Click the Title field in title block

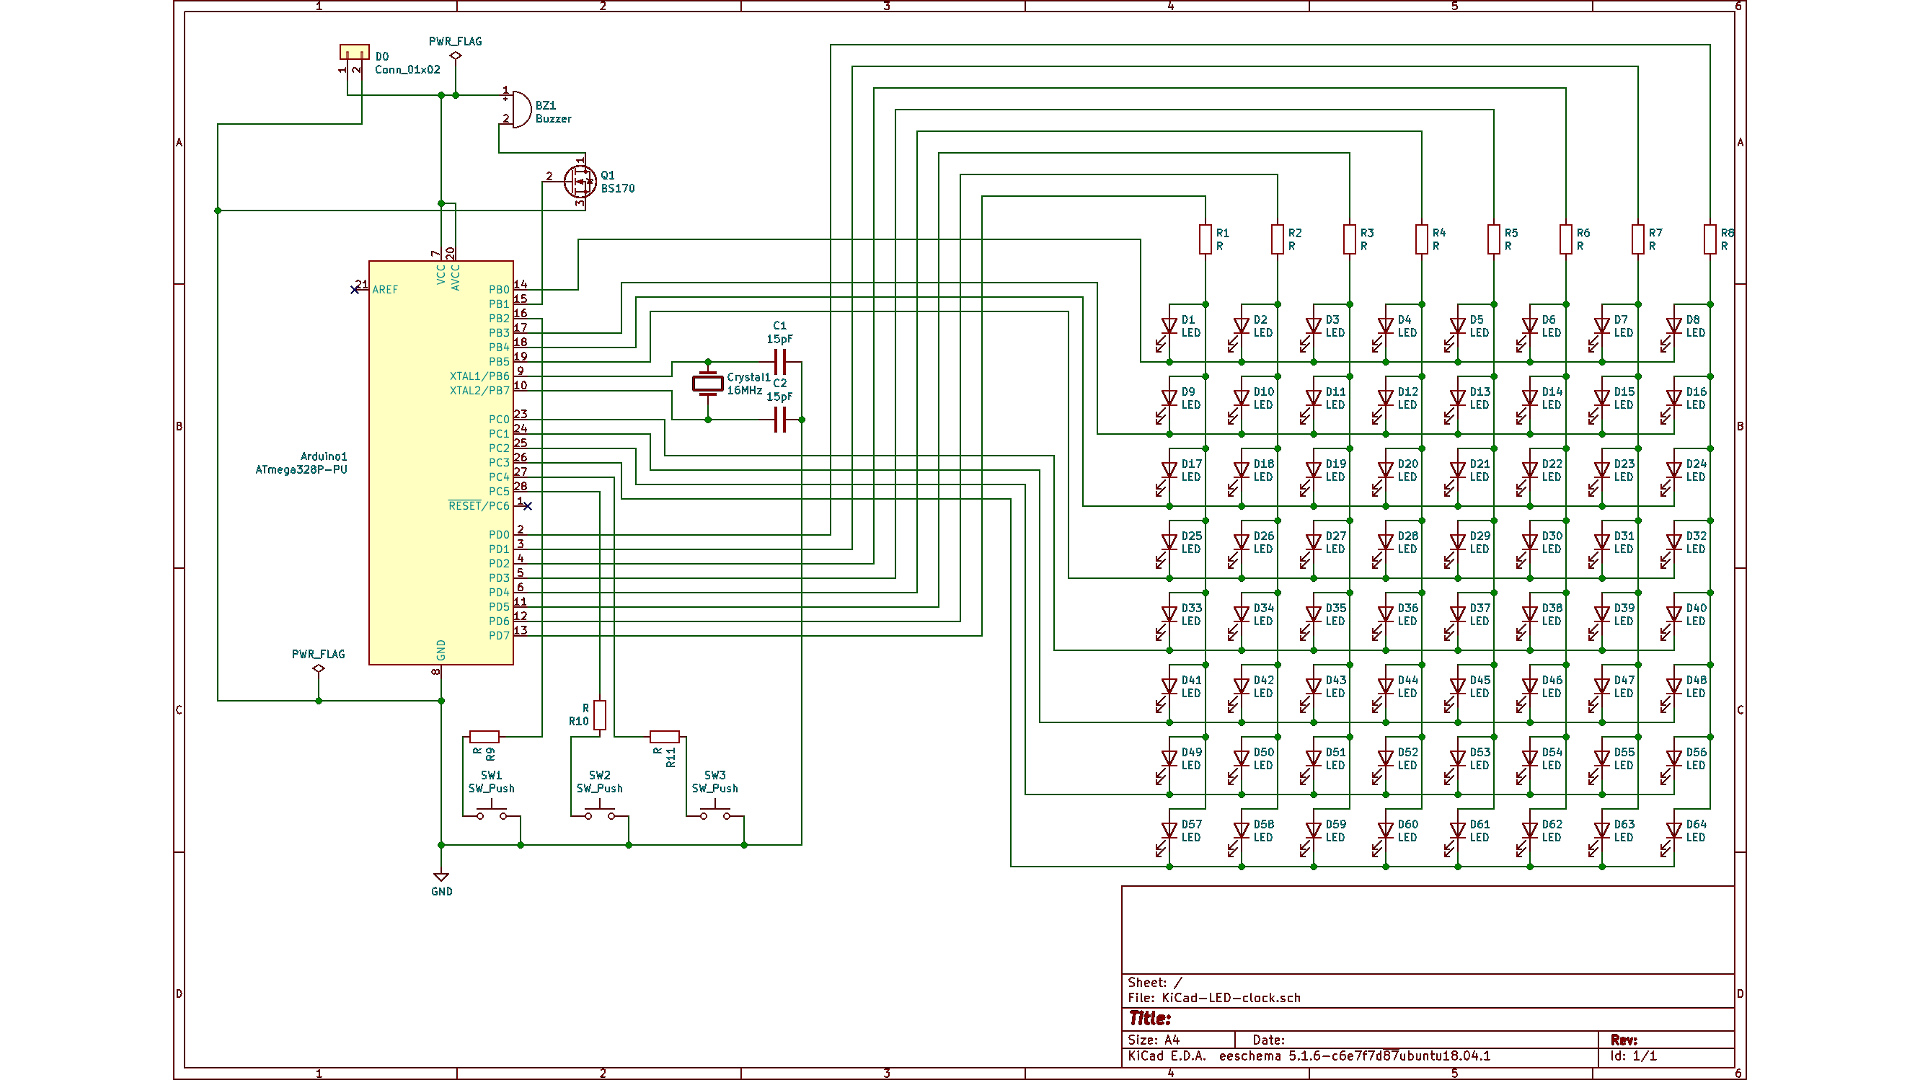click(1150, 1018)
